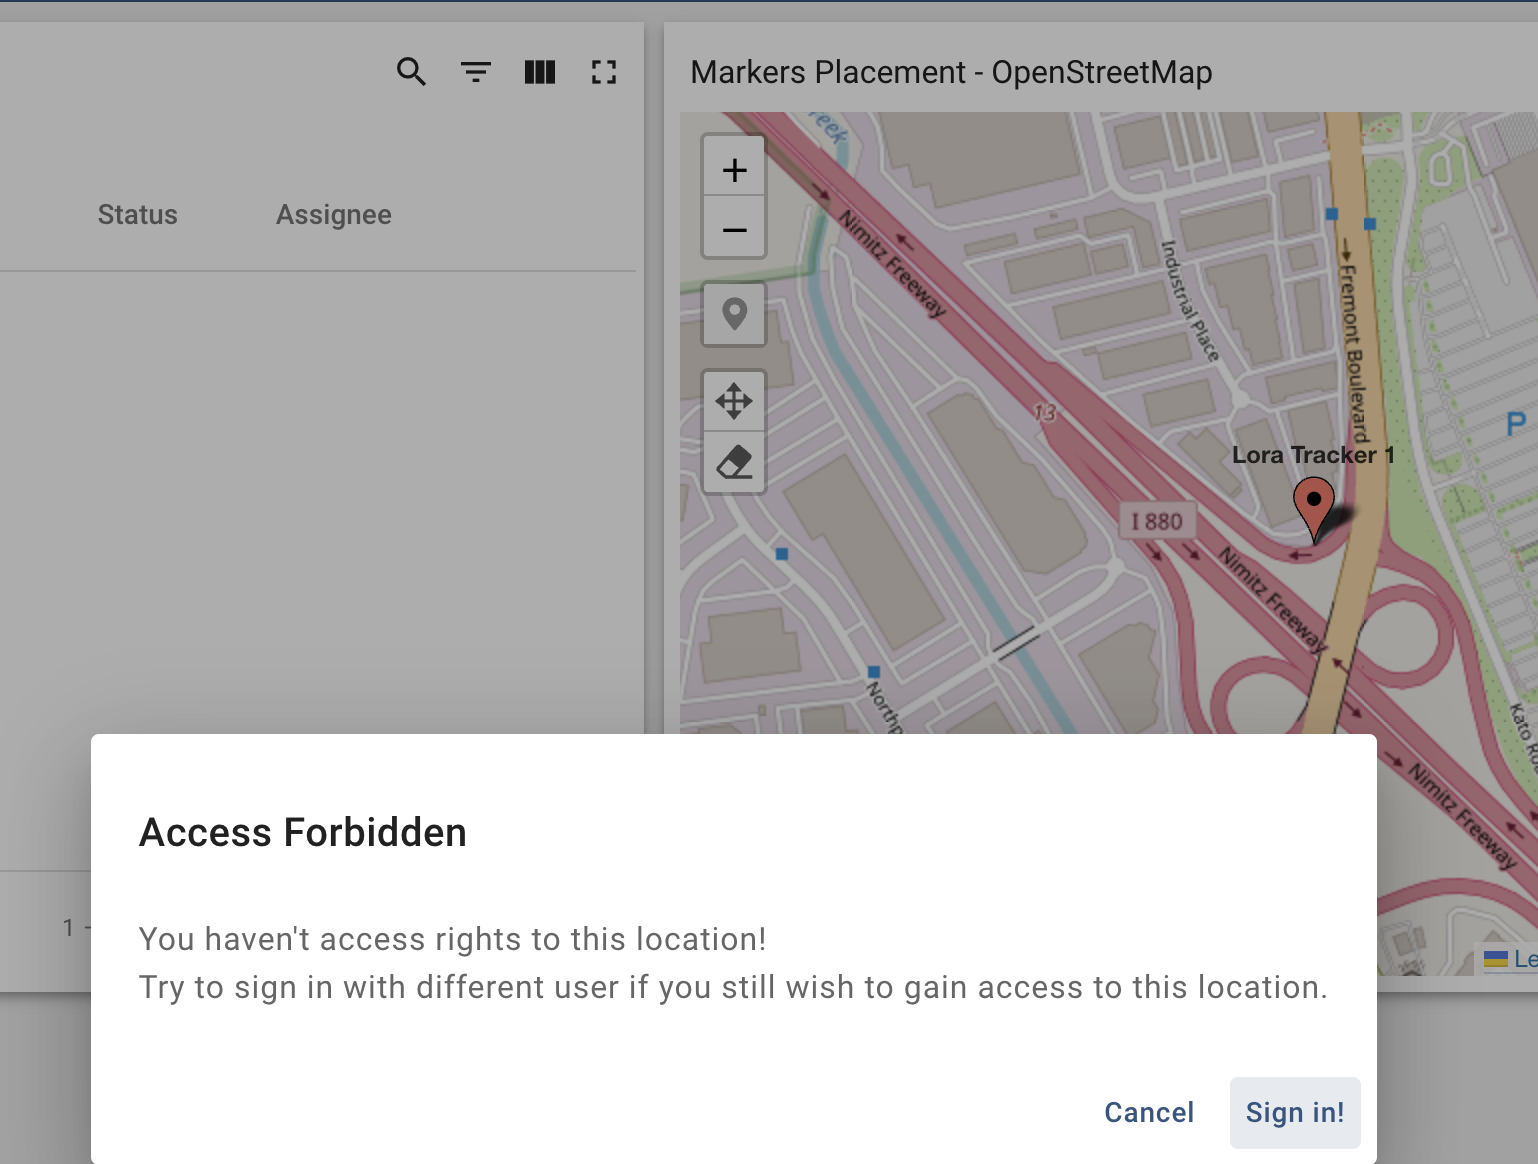
Task: Open the column visibility settings
Action: pyautogui.click(x=540, y=71)
